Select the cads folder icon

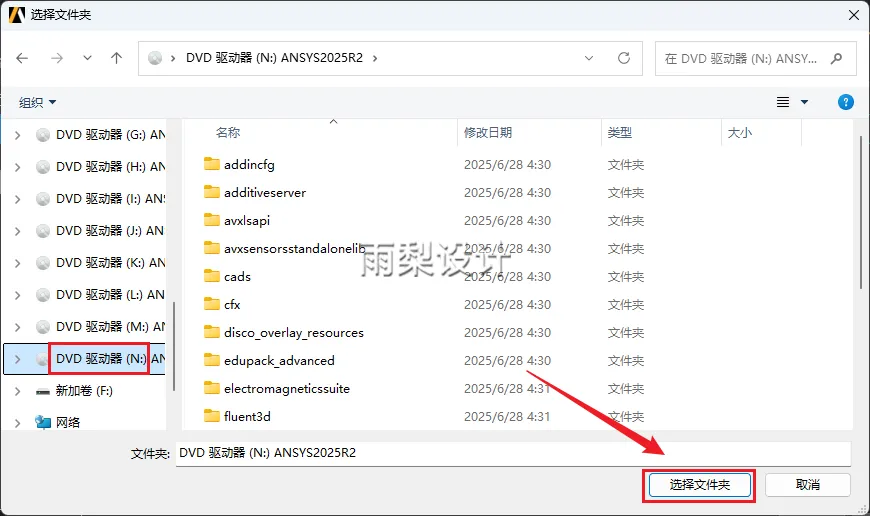click(x=211, y=276)
